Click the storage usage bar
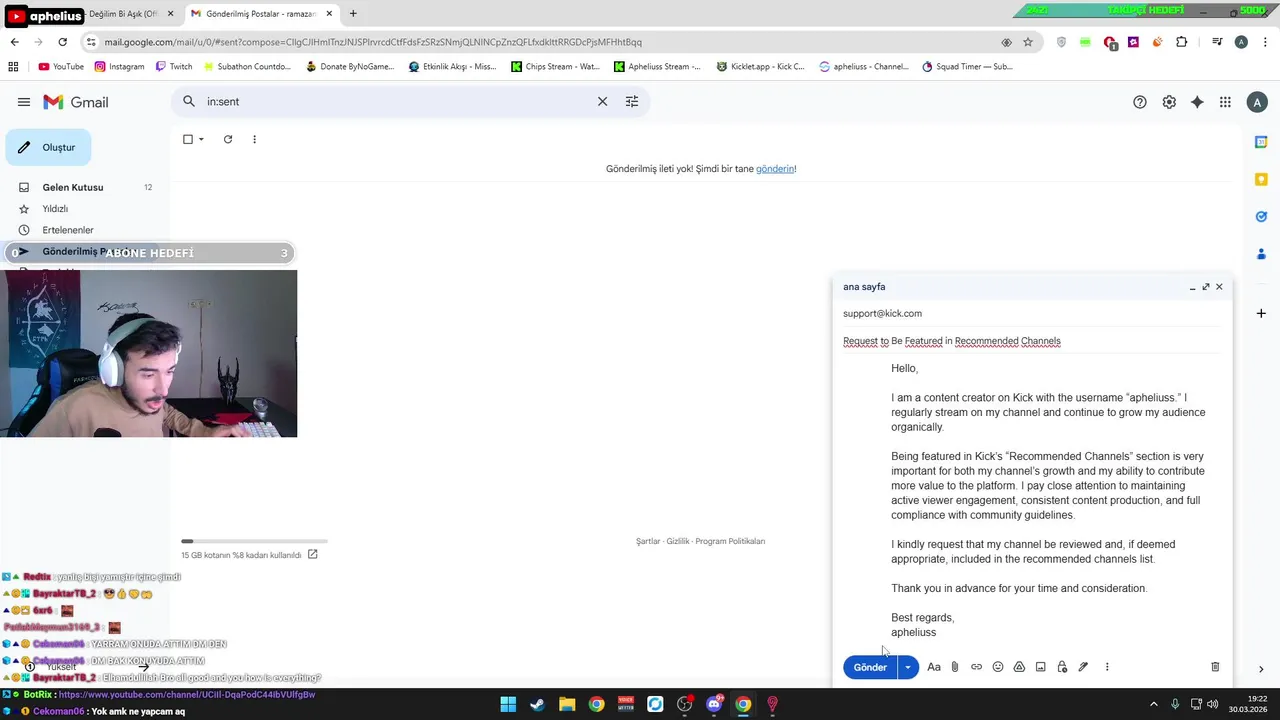 coord(254,541)
